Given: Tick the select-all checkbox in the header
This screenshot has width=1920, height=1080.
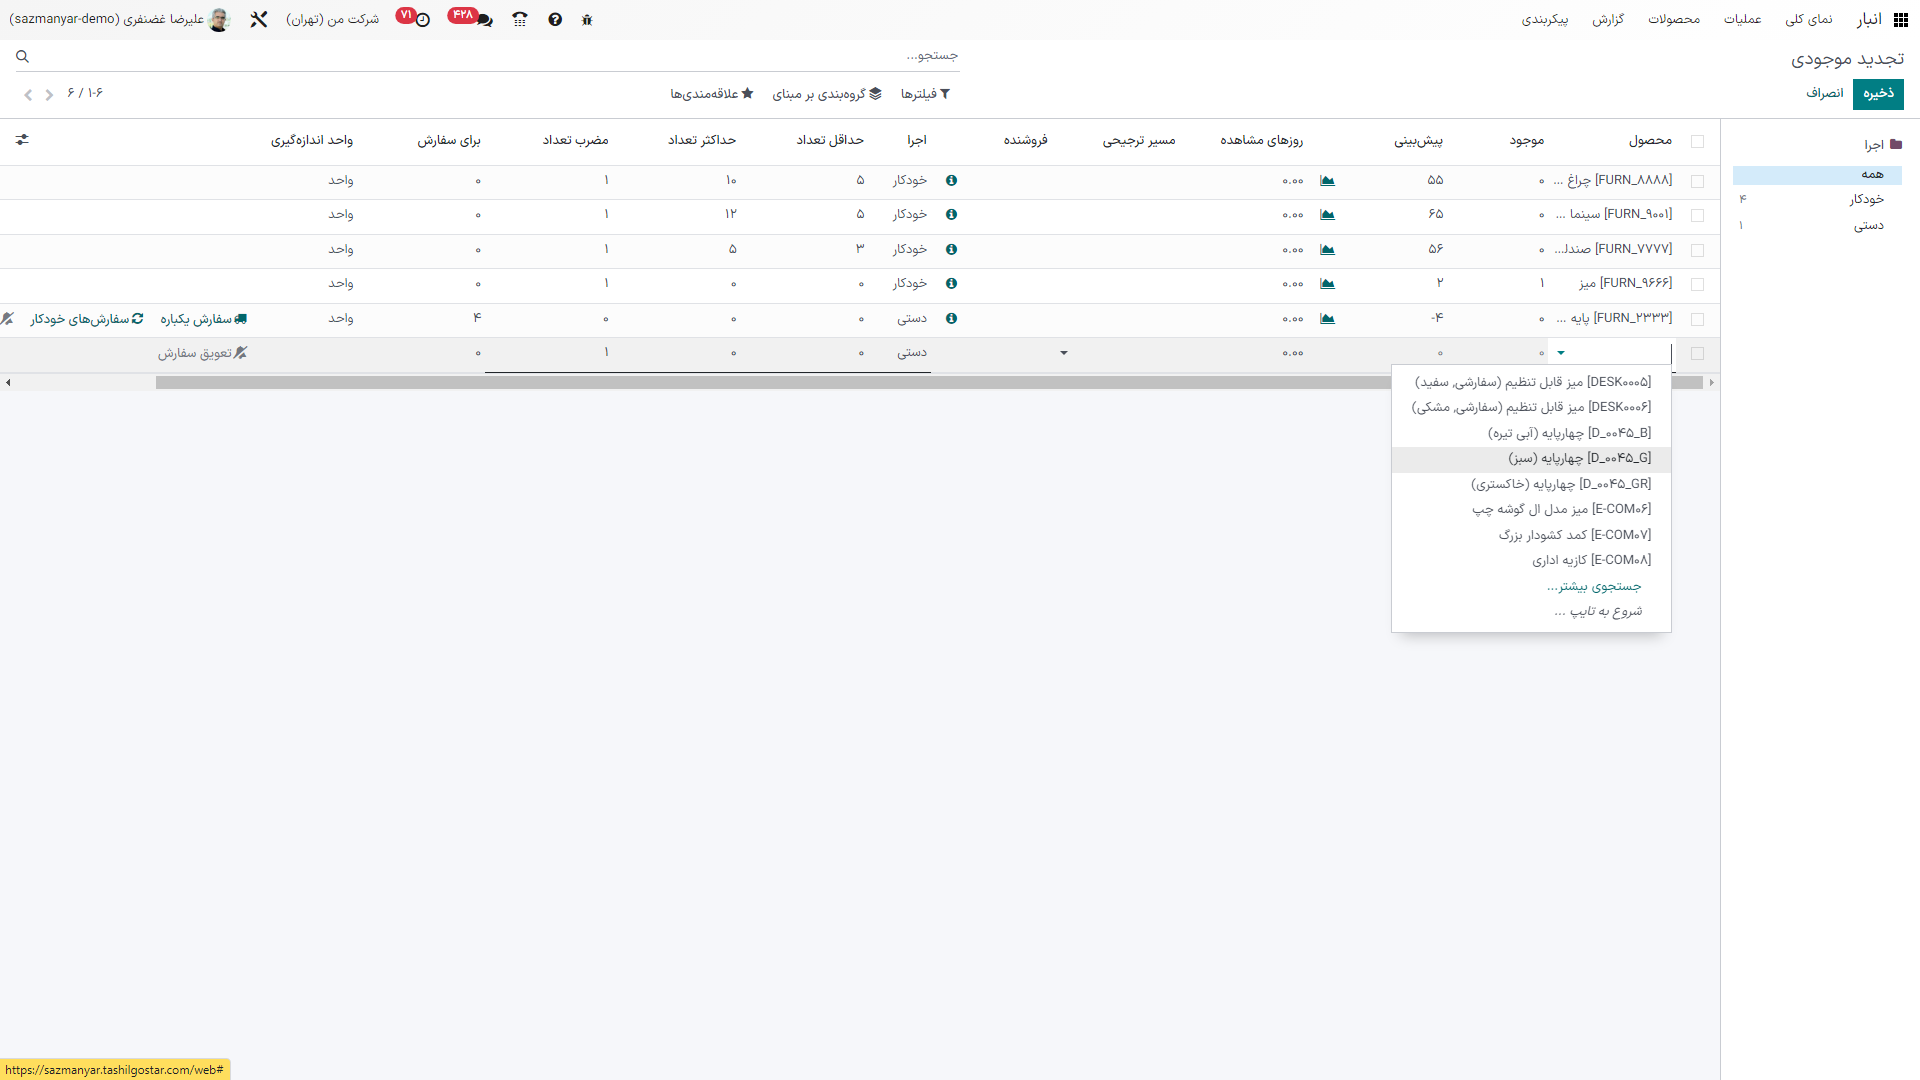Looking at the screenshot, I should [x=1697, y=141].
